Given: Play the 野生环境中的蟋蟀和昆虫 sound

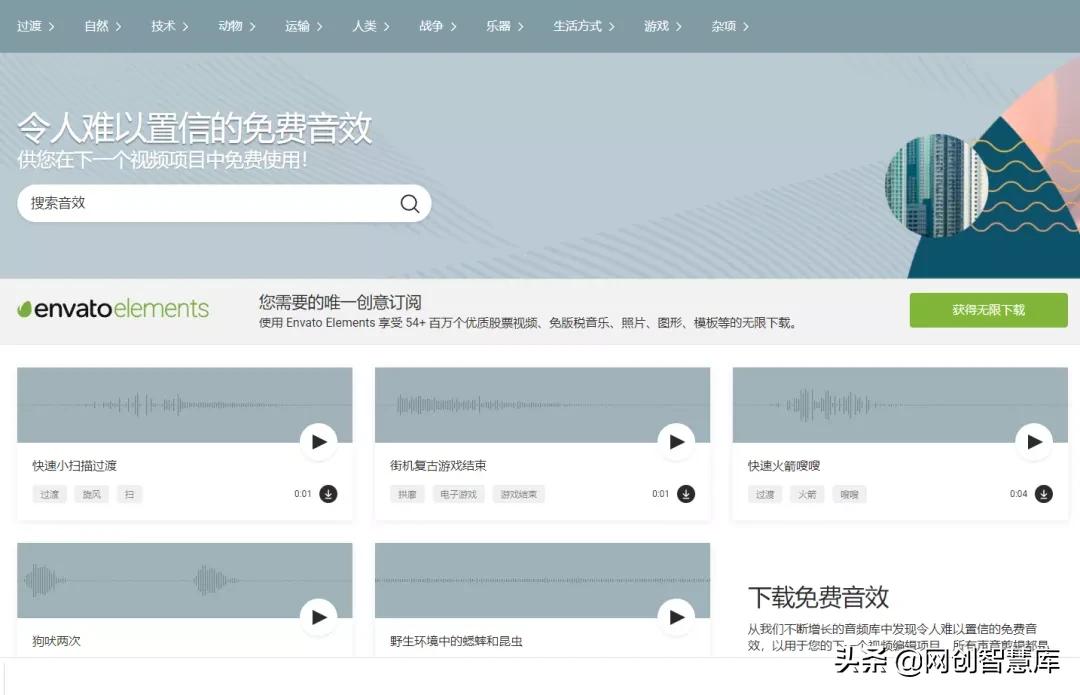Looking at the screenshot, I should pos(676,617).
